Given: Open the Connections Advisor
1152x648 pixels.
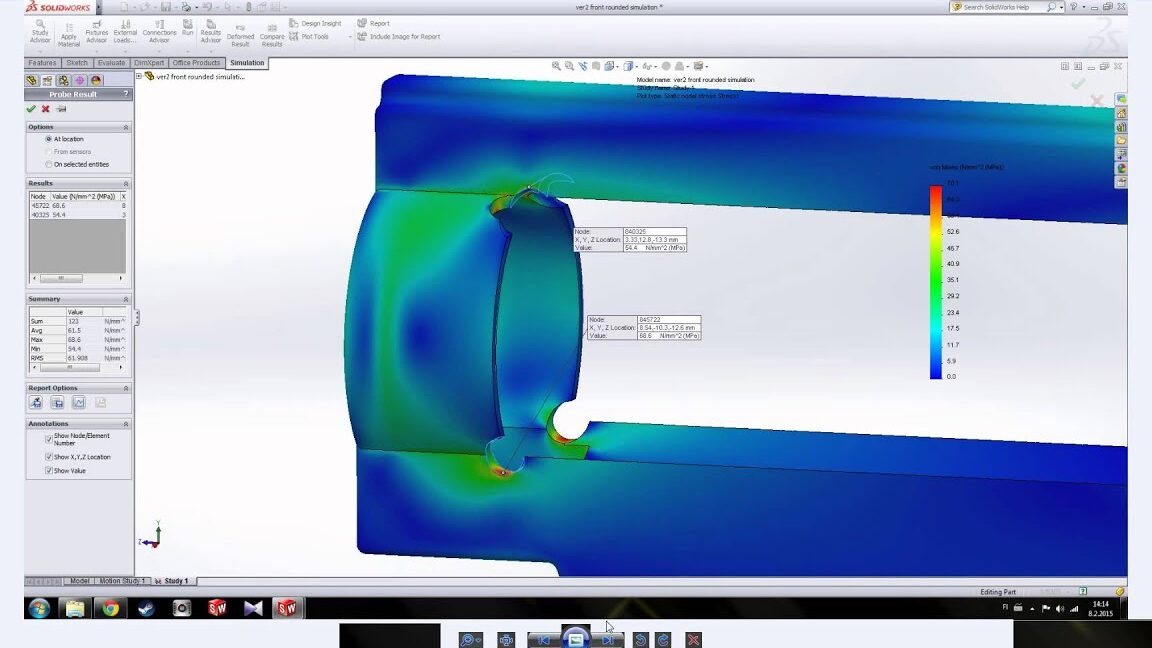Looking at the screenshot, I should [x=159, y=32].
